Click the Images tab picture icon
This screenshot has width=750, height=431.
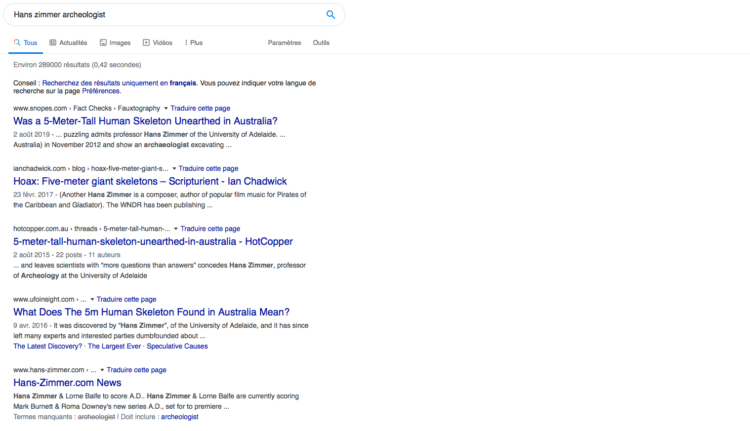pyautogui.click(x=103, y=43)
